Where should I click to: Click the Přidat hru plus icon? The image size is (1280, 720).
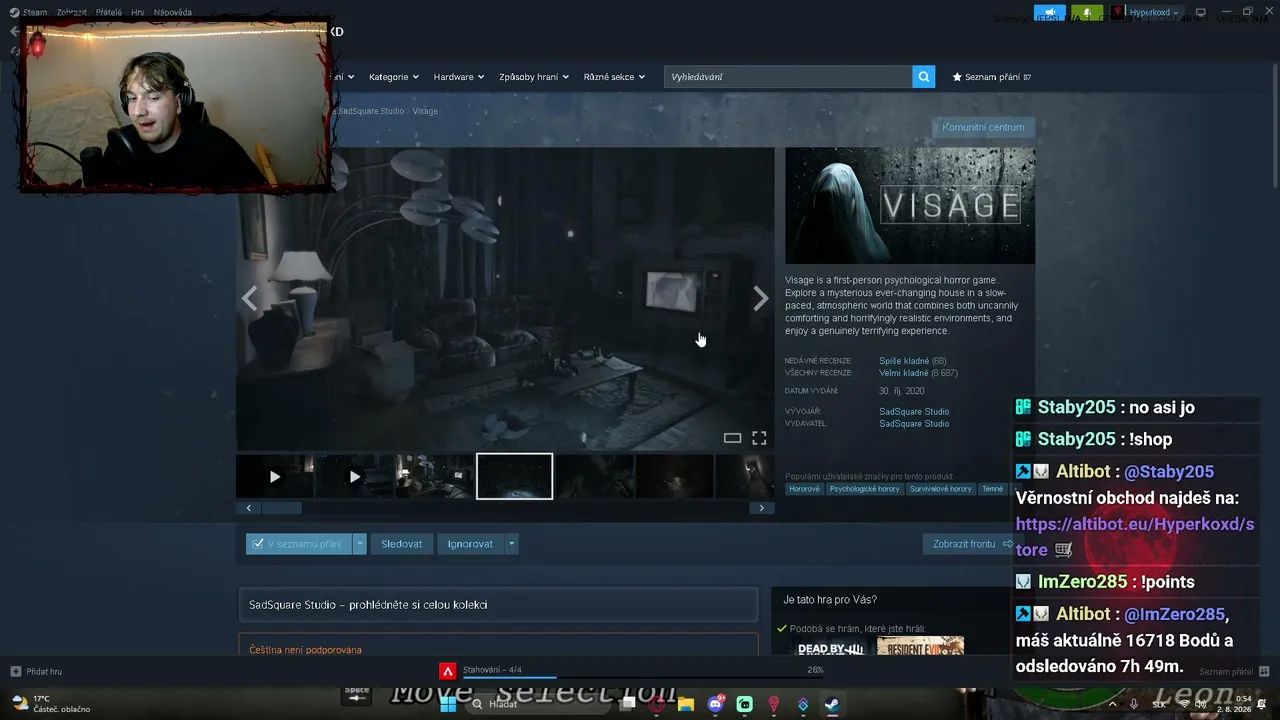[16, 671]
